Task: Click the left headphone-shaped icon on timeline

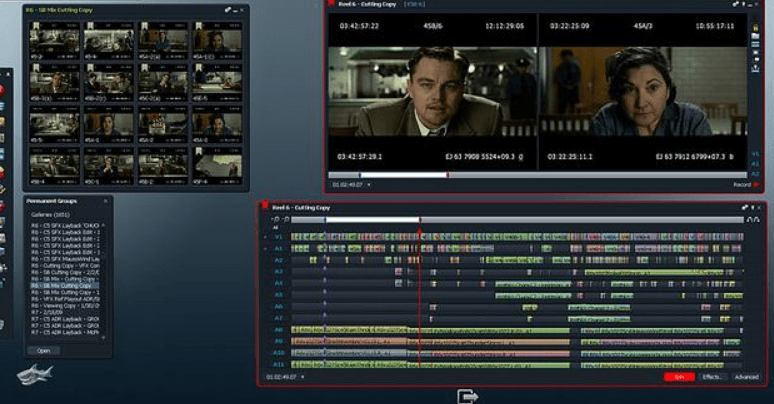Action: [x=750, y=220]
